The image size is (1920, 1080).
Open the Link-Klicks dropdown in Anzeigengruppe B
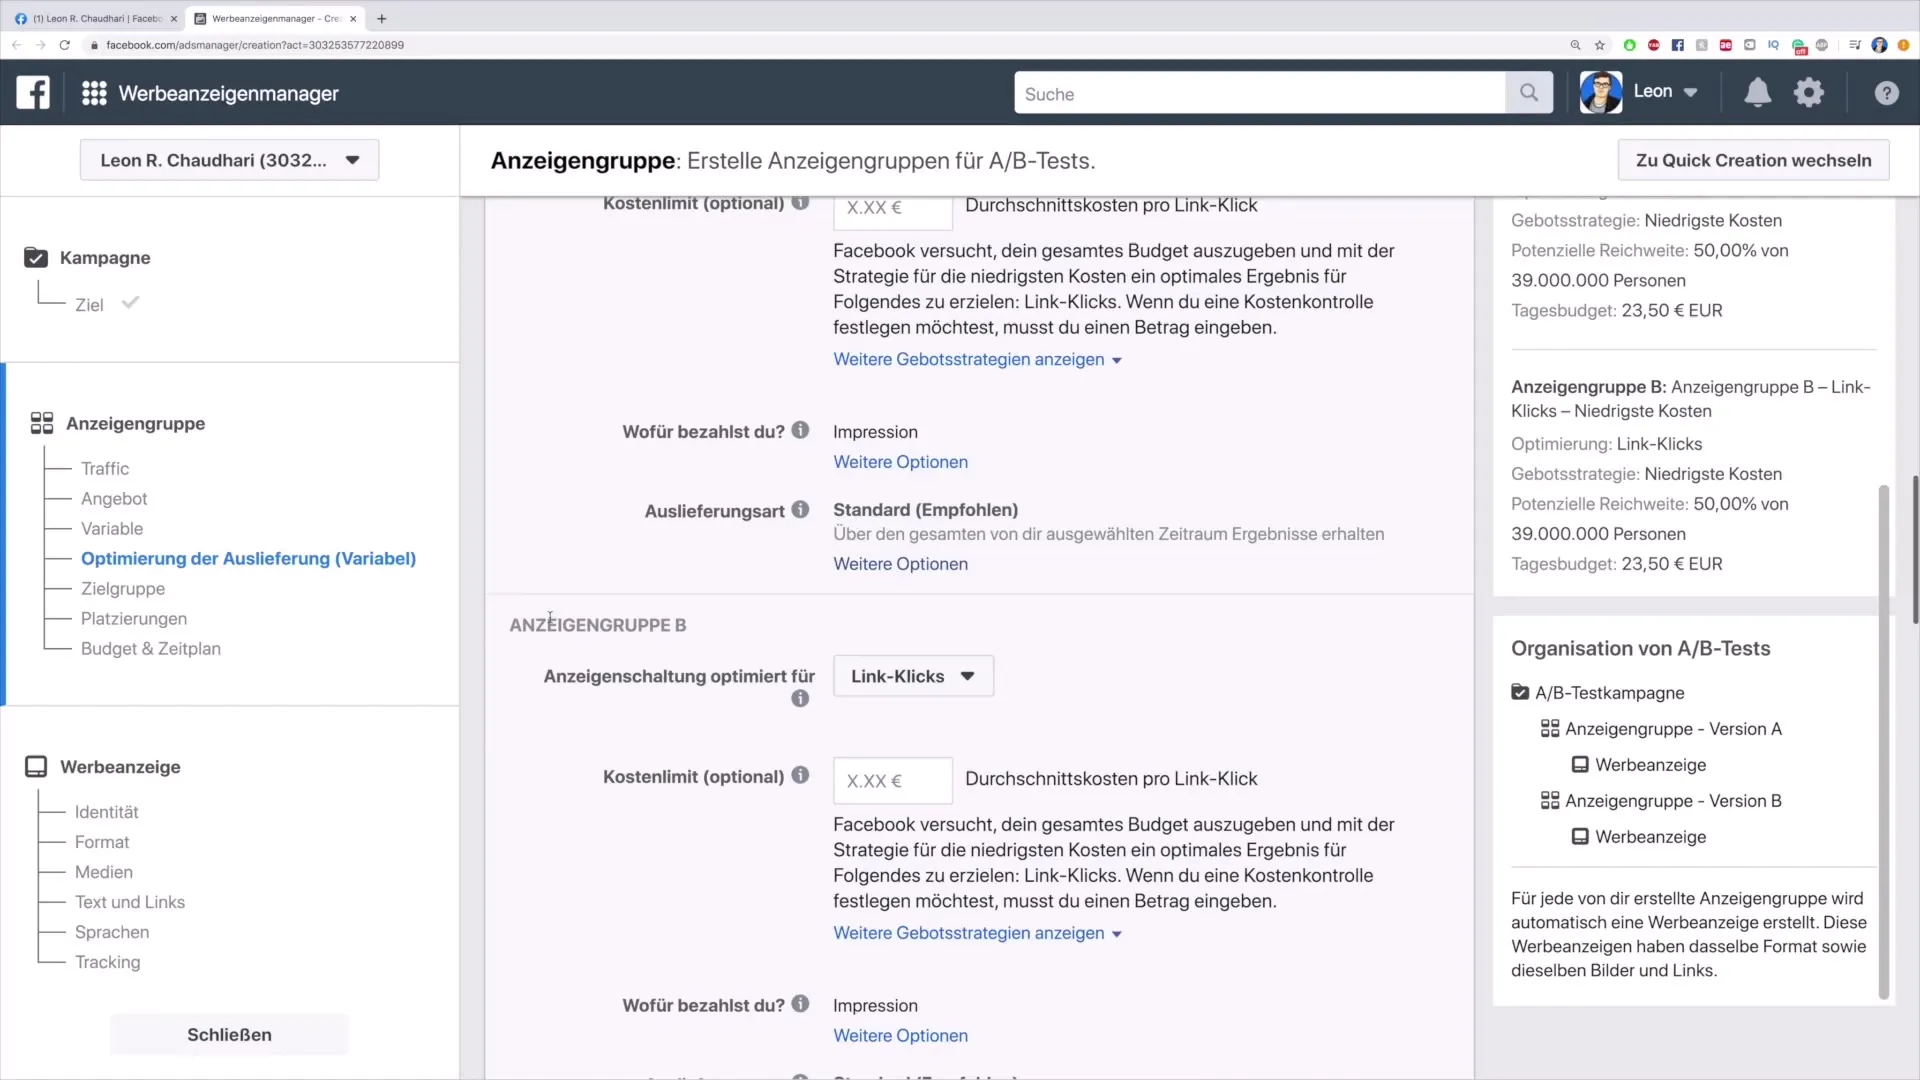click(x=913, y=675)
